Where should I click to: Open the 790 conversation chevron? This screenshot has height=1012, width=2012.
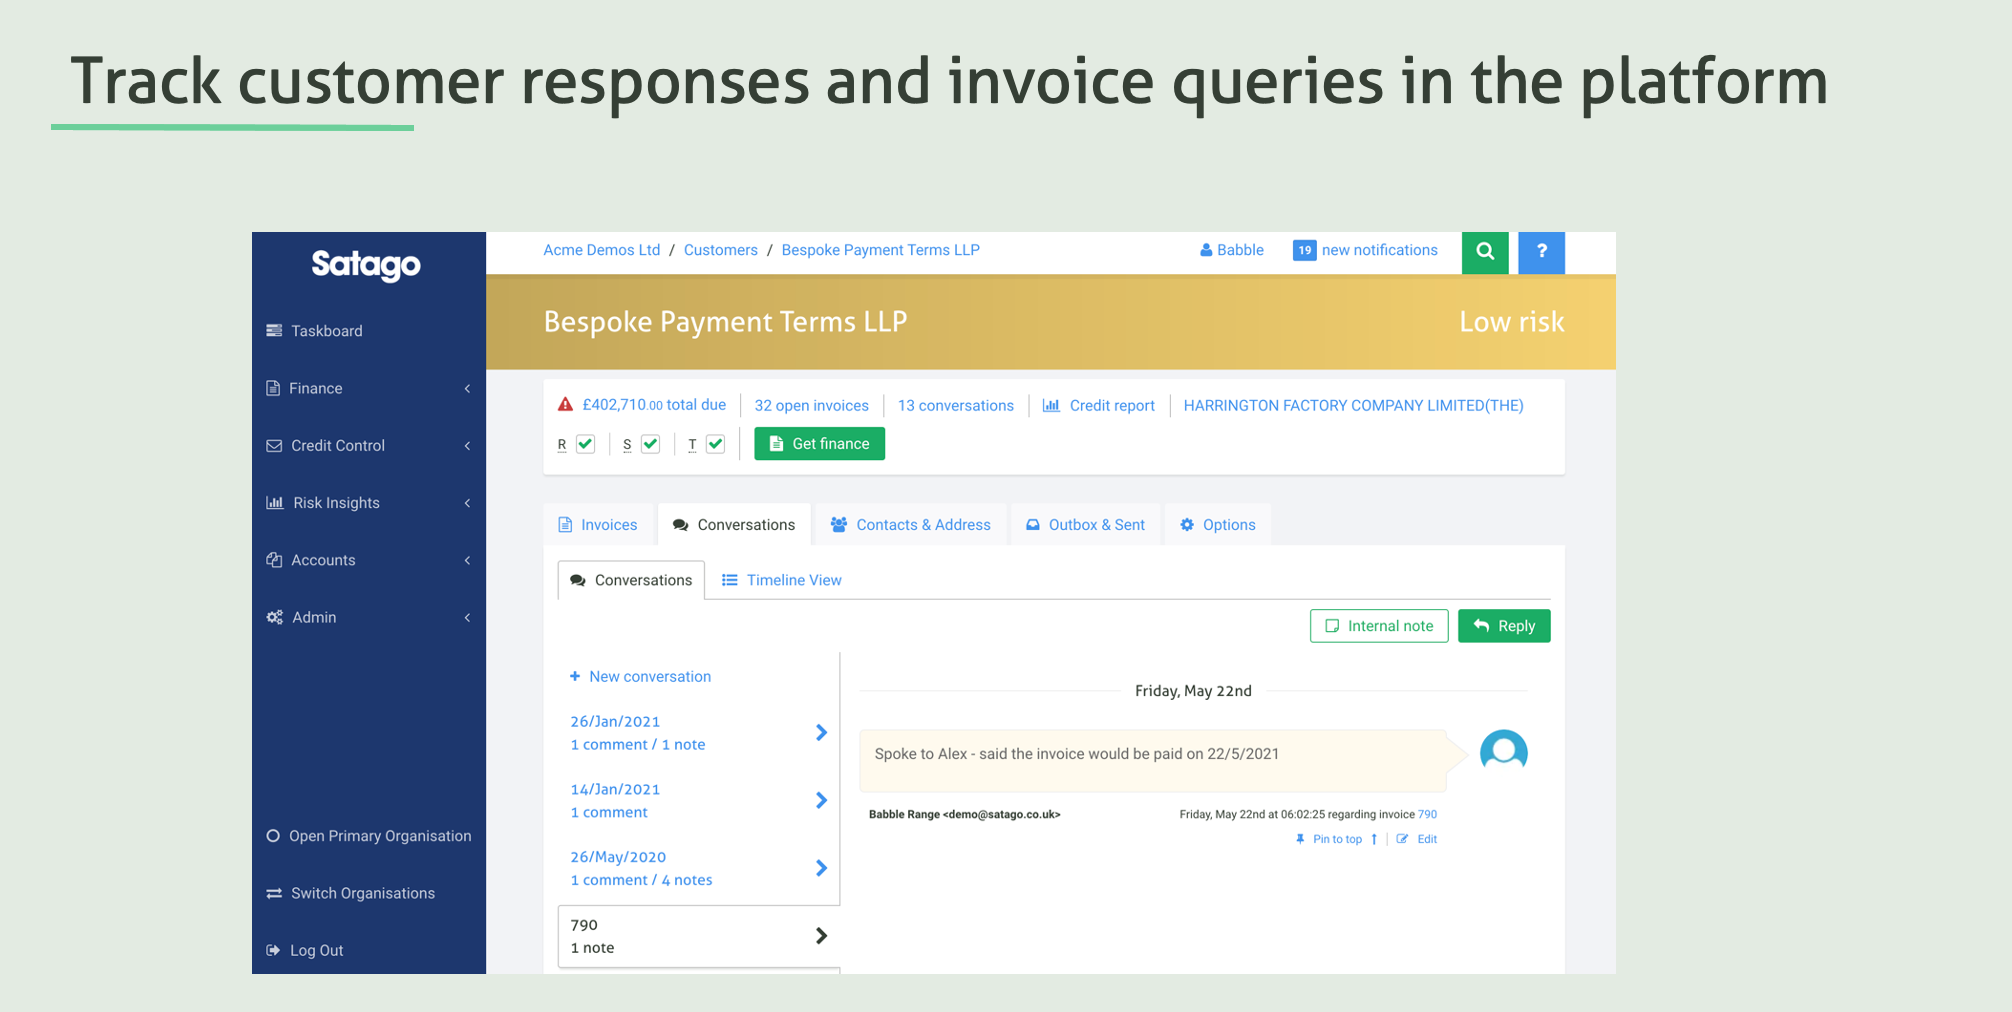pos(821,936)
